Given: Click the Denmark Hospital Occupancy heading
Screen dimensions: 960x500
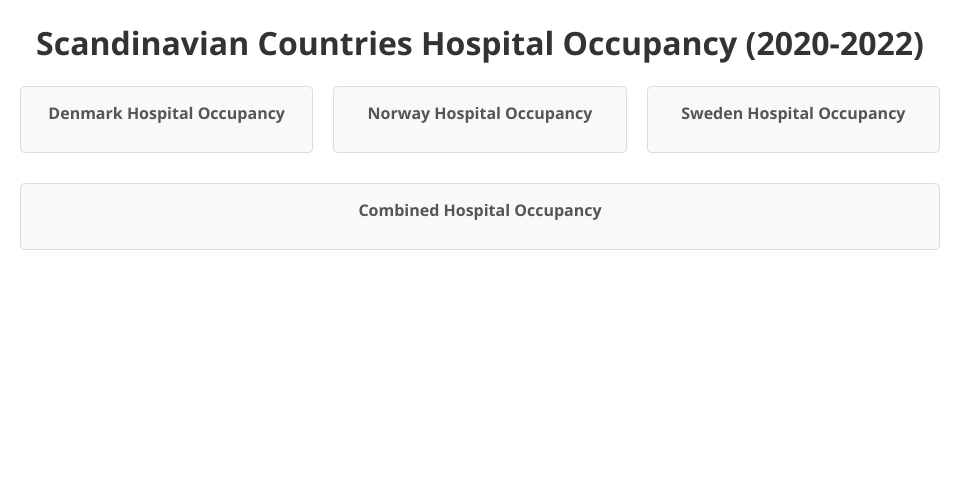Looking at the screenshot, I should pos(166,114).
